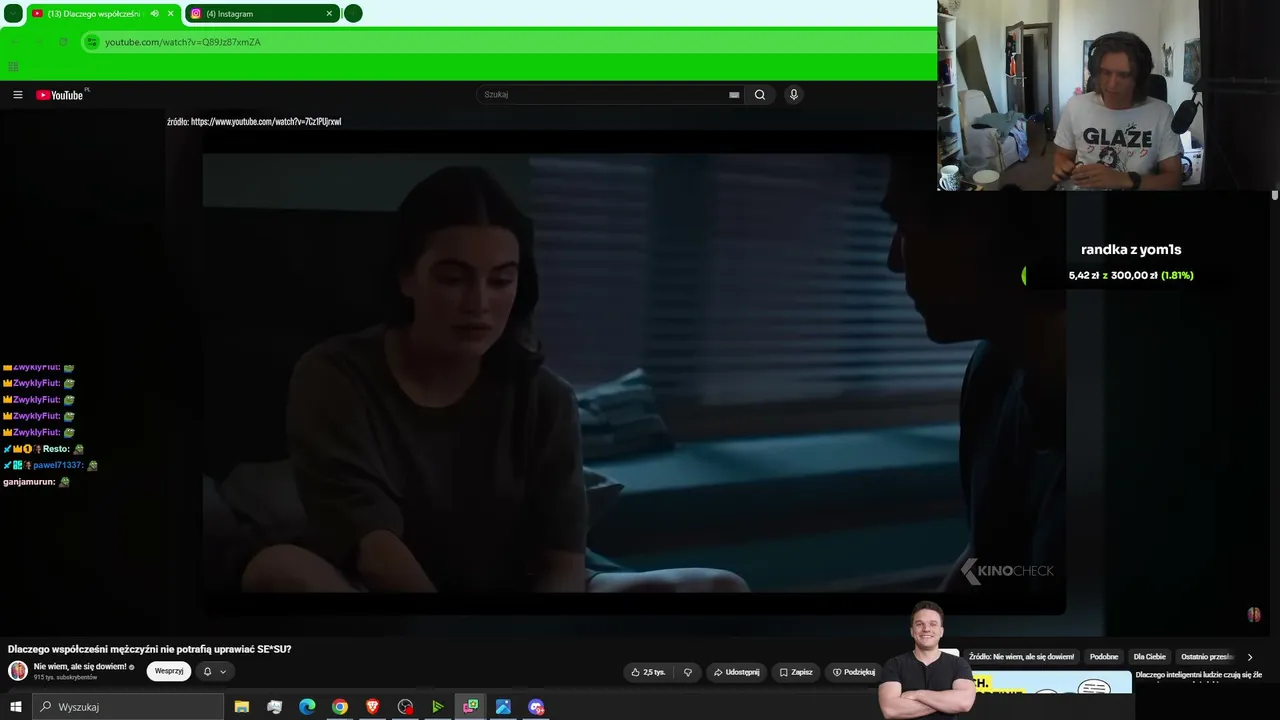Select the Źródło: Nie wiem, ale się dowiem! chip
Image resolution: width=1280 pixels, height=720 pixels.
[x=1021, y=657]
